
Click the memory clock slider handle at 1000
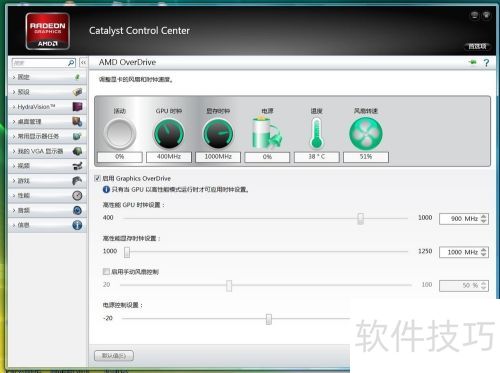point(127,252)
